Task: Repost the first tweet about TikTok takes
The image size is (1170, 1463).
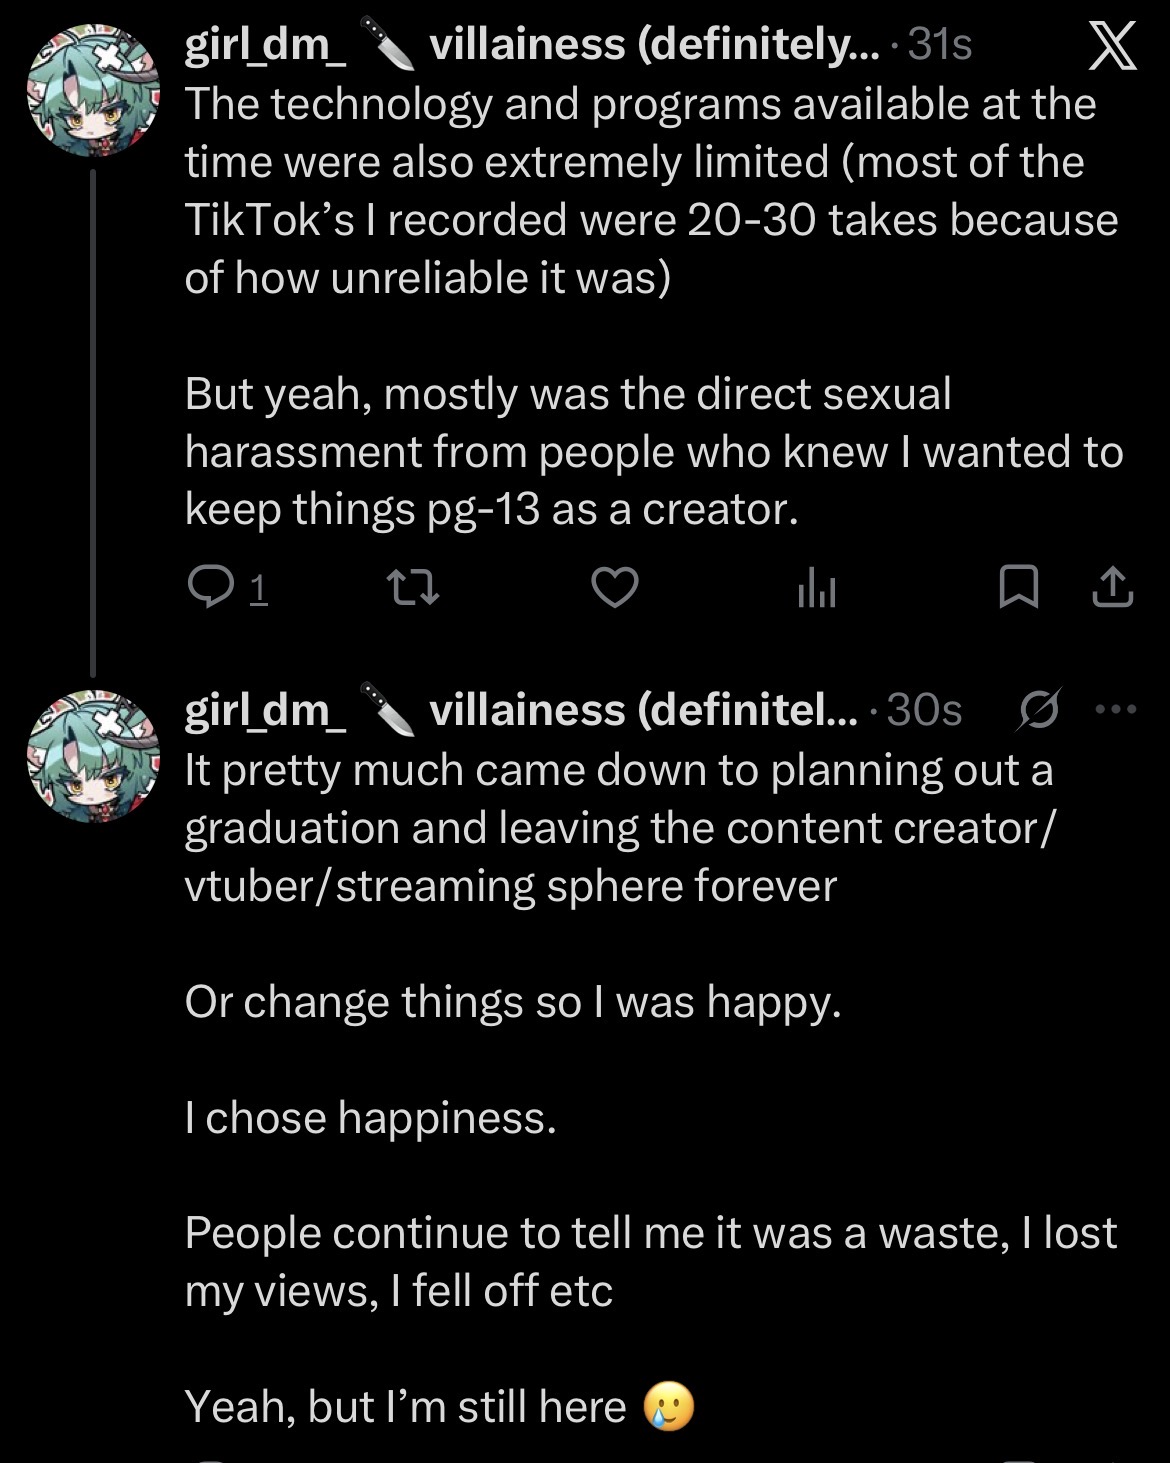Action: [x=412, y=588]
